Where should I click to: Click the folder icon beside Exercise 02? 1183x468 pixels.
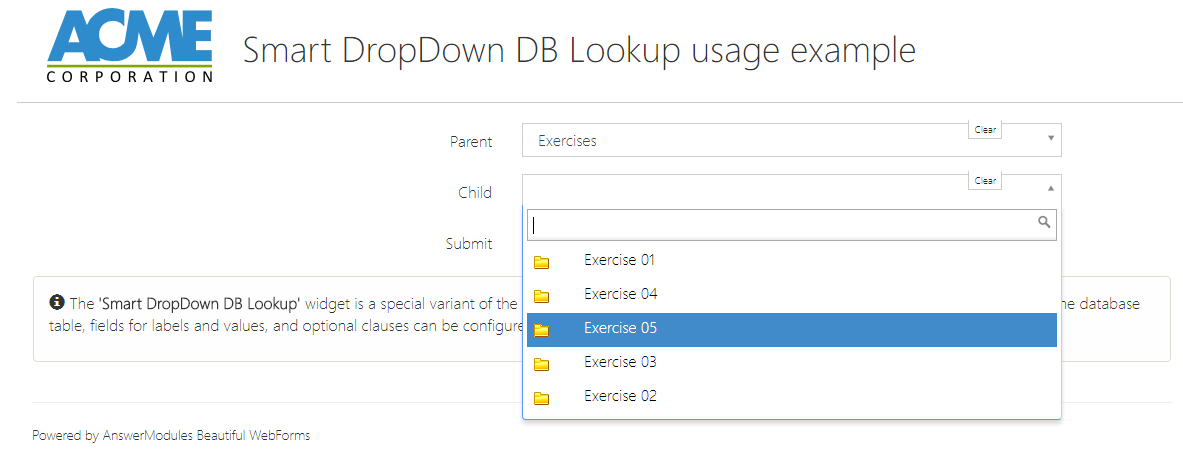[542, 398]
